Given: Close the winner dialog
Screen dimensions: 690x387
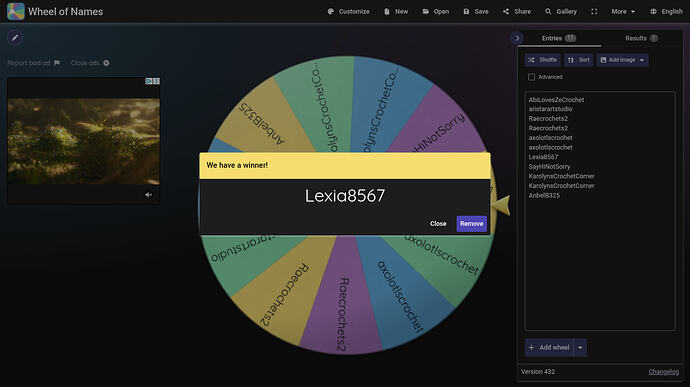Looking at the screenshot, I should tap(438, 224).
